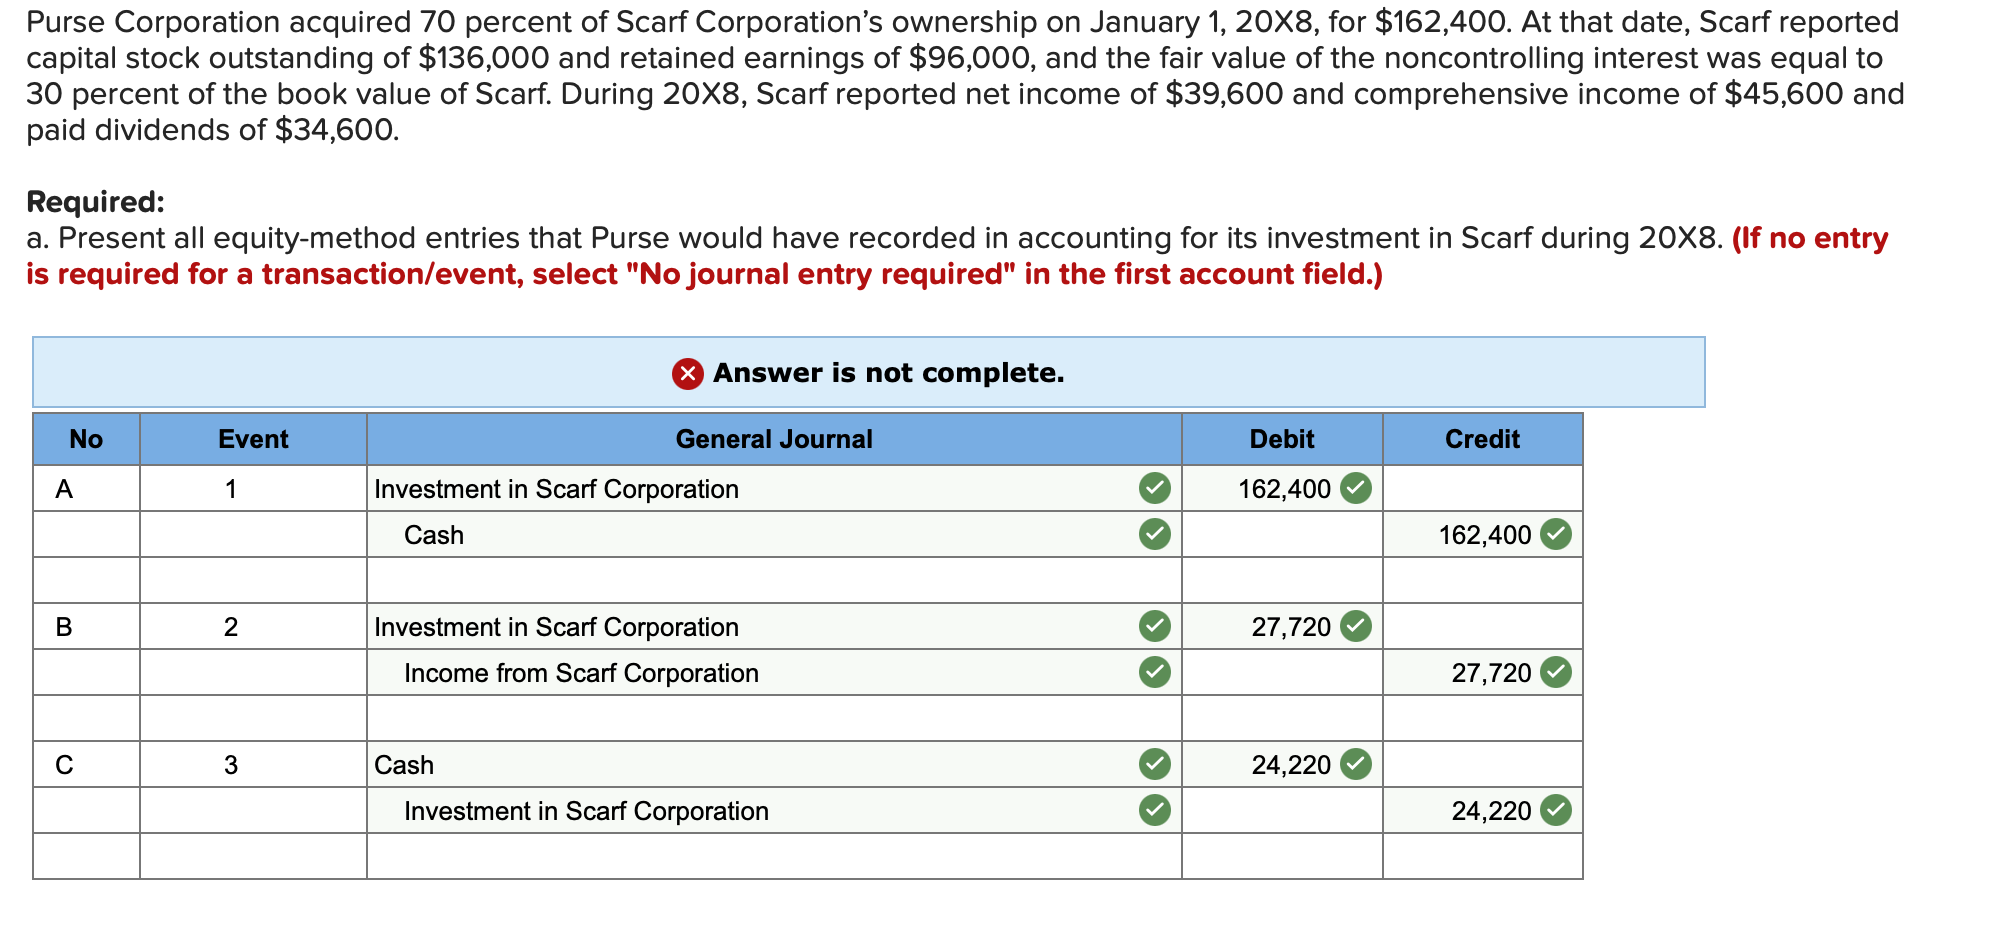Click the checkmark beside 162,400 credit amount

[1557, 534]
